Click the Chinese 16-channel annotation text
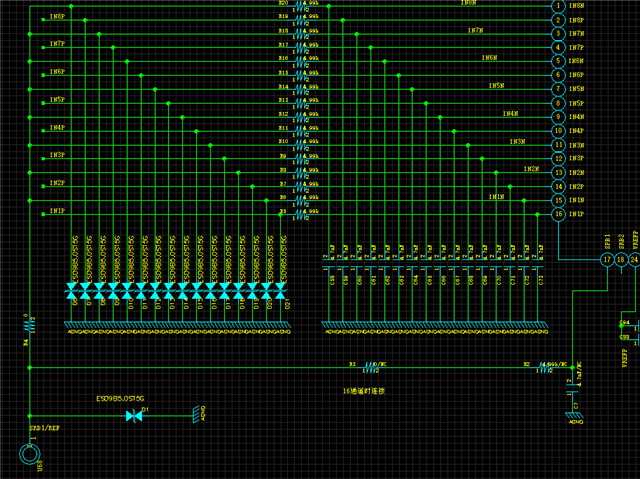 [364, 391]
